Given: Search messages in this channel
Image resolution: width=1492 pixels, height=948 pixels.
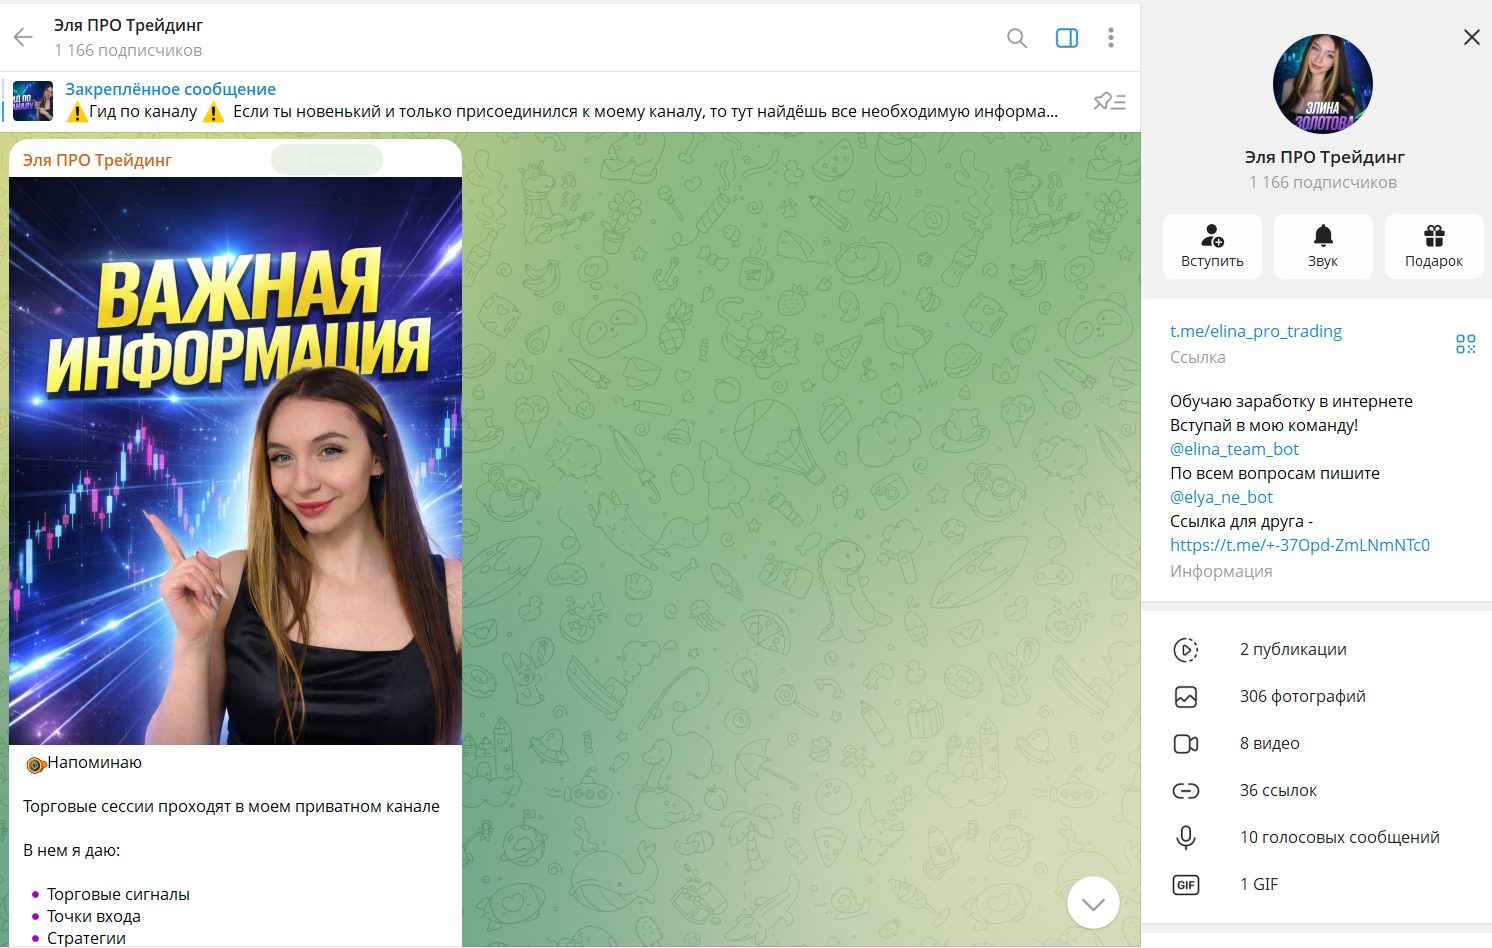Looking at the screenshot, I should pos(1016,38).
